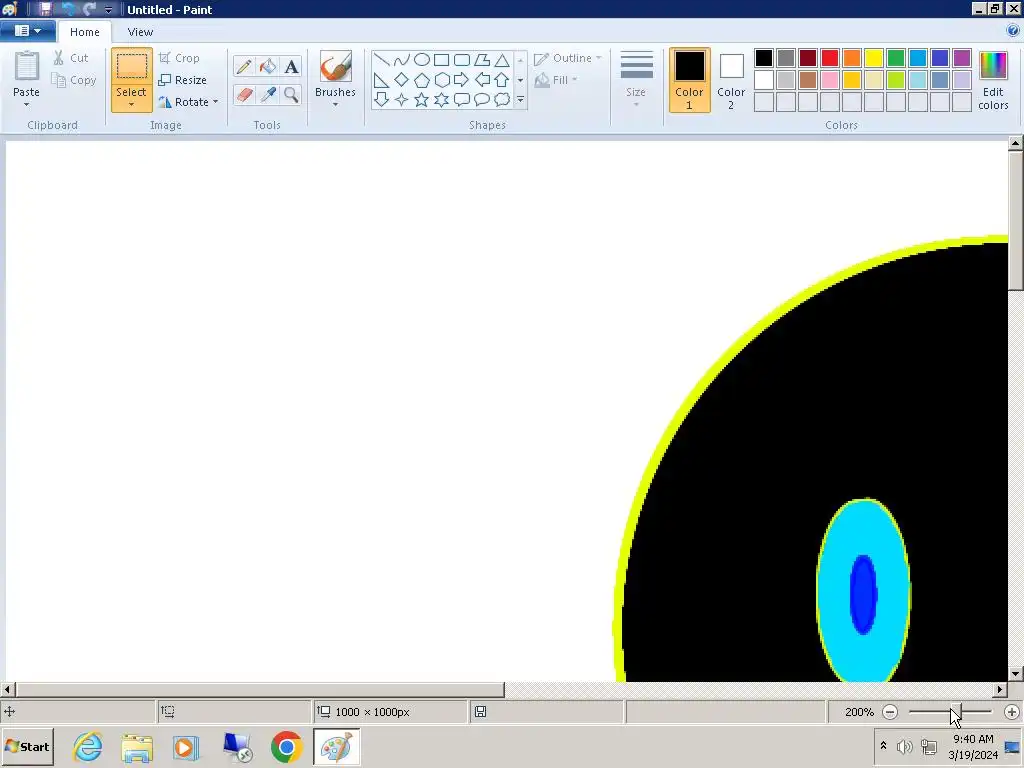Select the Color picker eyedropper tool
Image resolution: width=1024 pixels, height=768 pixels.
267,95
